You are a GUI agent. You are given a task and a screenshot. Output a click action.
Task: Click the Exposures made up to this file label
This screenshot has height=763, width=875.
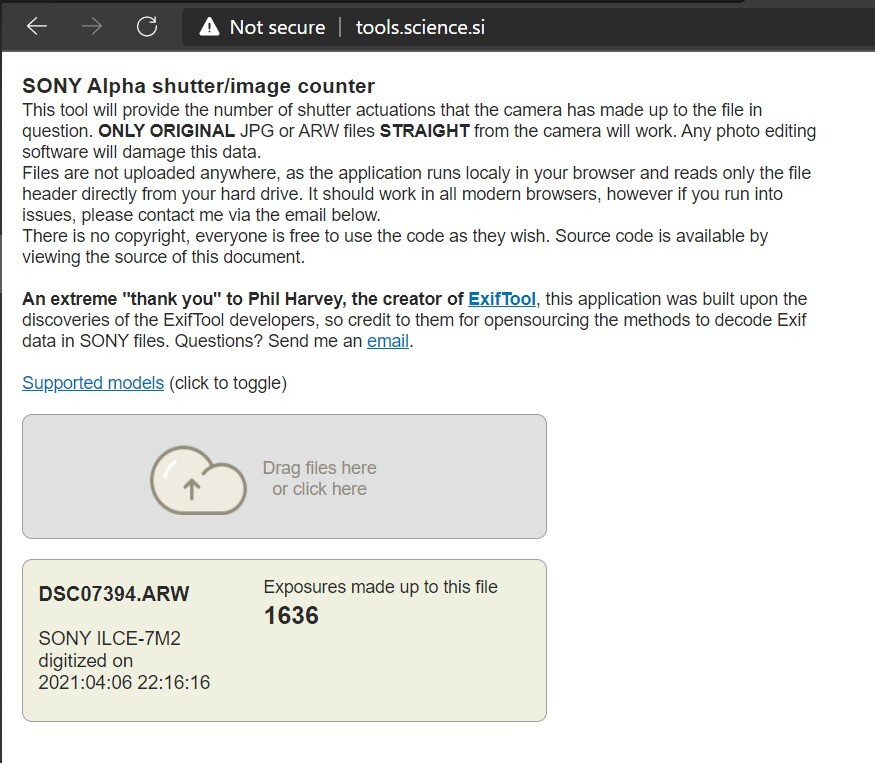tap(381, 587)
